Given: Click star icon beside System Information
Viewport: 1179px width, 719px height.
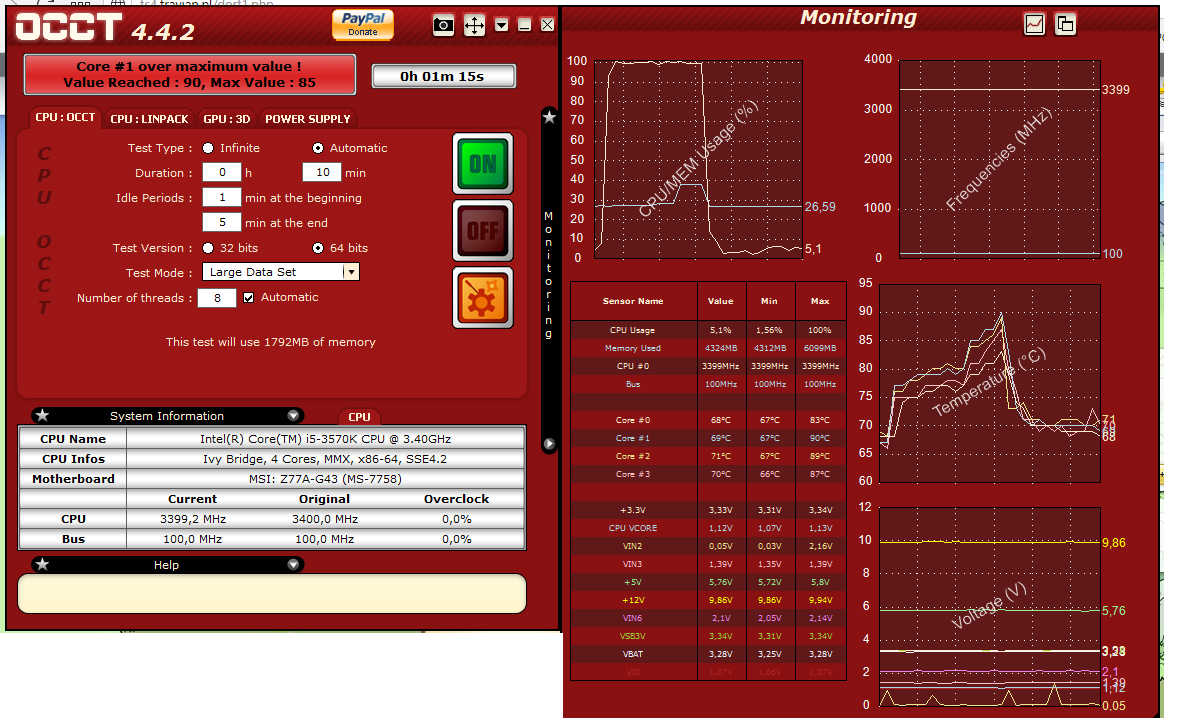Looking at the screenshot, I should click(x=42, y=415).
